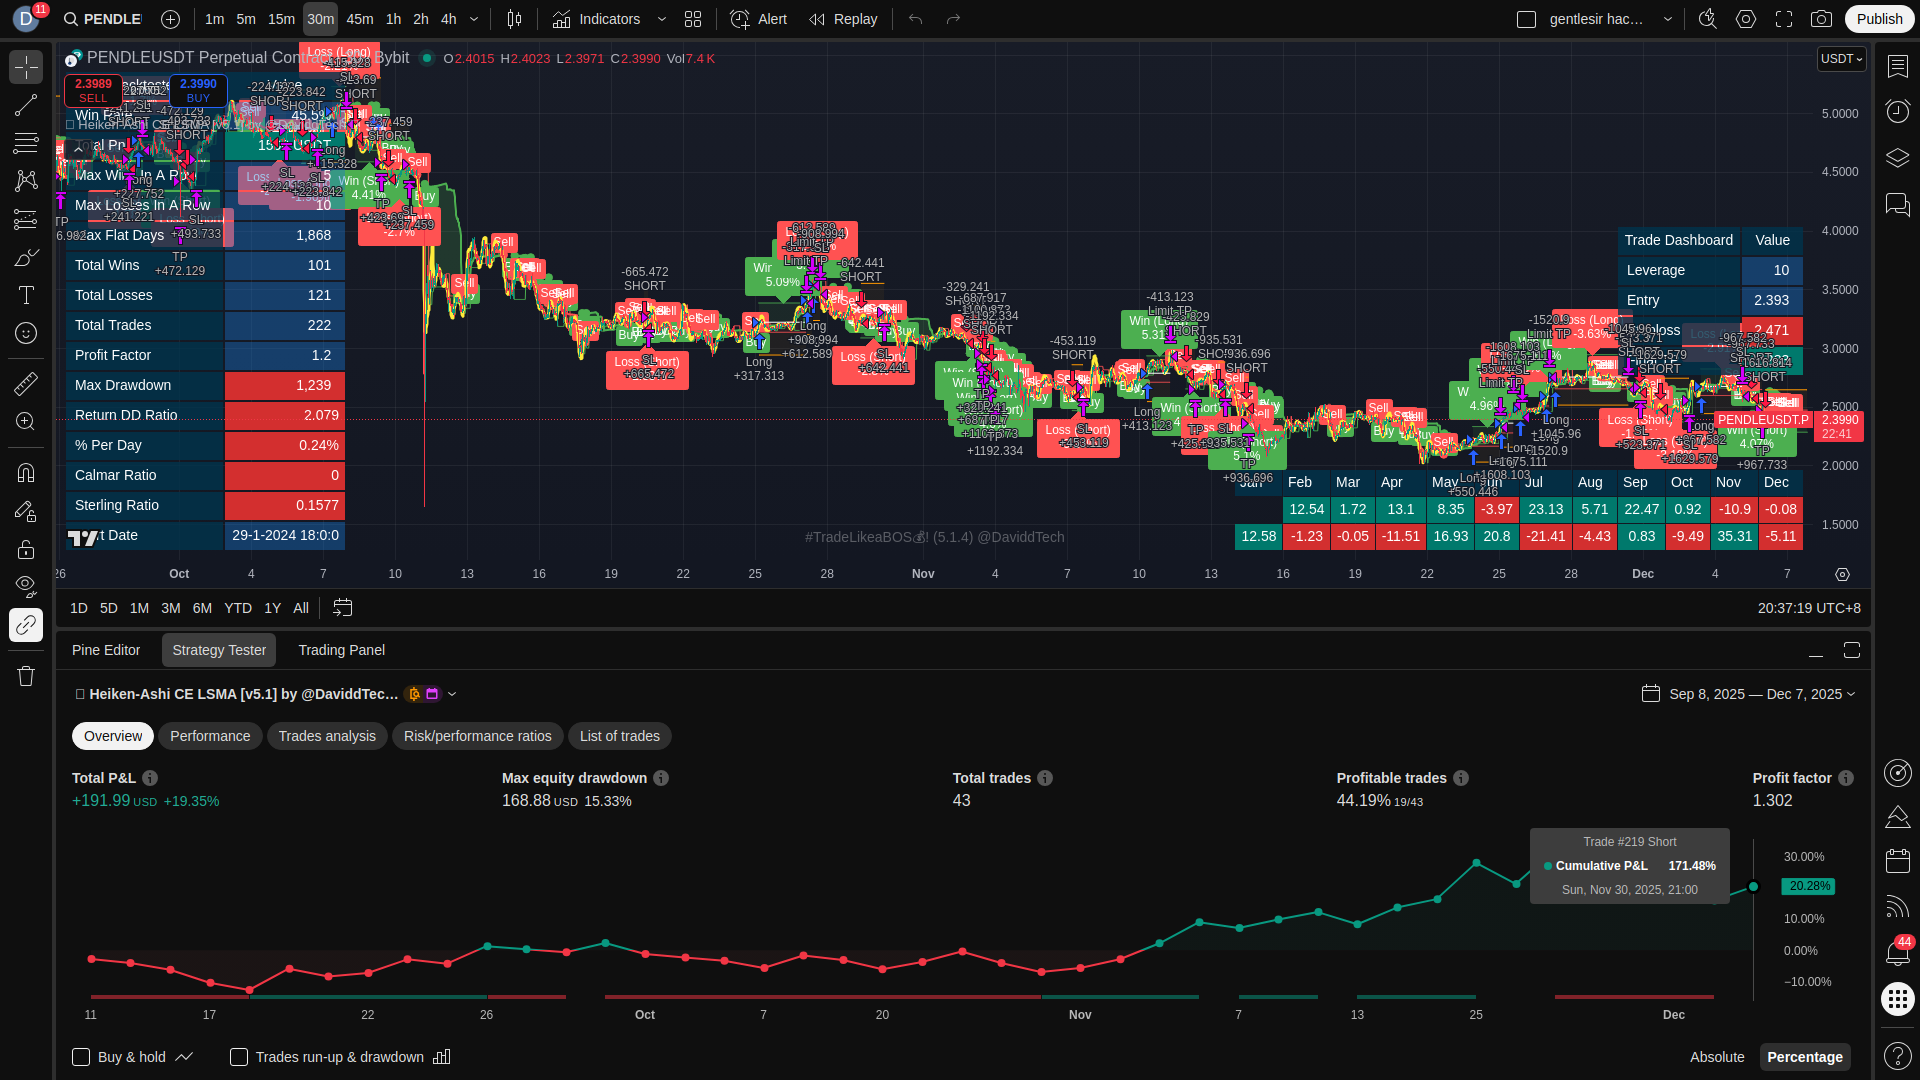Screen dimensions: 1920x1080
Task: Toggle the layout name checkbox square
Action: [x=1526, y=19]
